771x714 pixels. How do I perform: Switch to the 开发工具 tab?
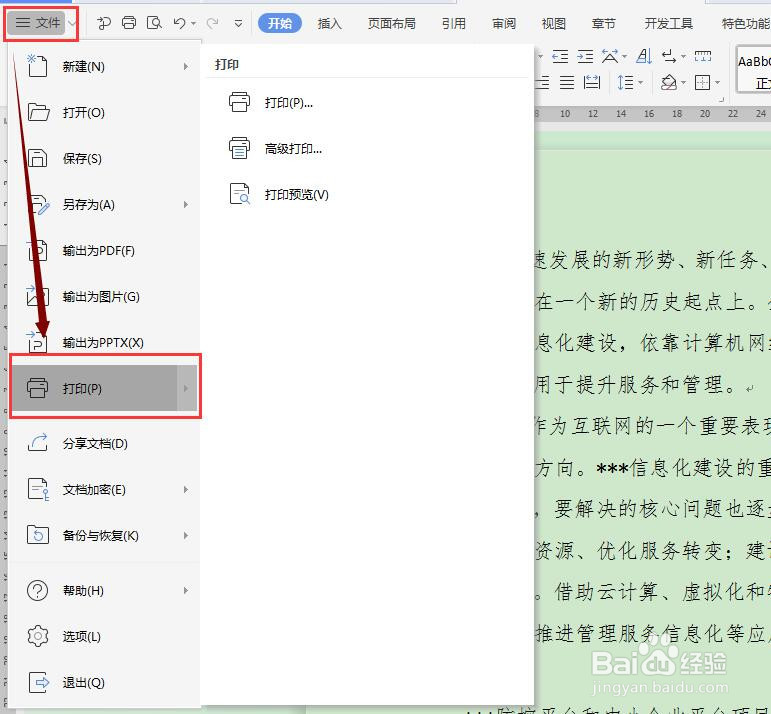668,23
